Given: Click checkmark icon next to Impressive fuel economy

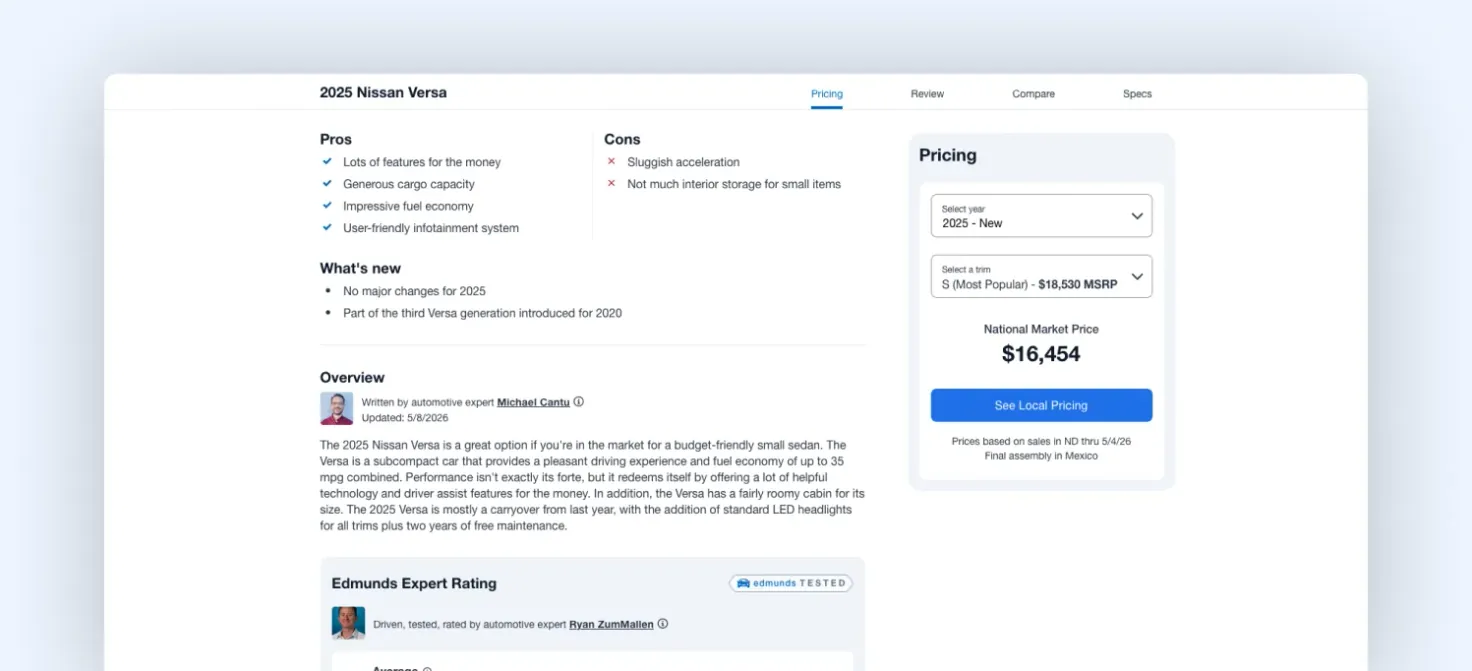Looking at the screenshot, I should tap(327, 206).
